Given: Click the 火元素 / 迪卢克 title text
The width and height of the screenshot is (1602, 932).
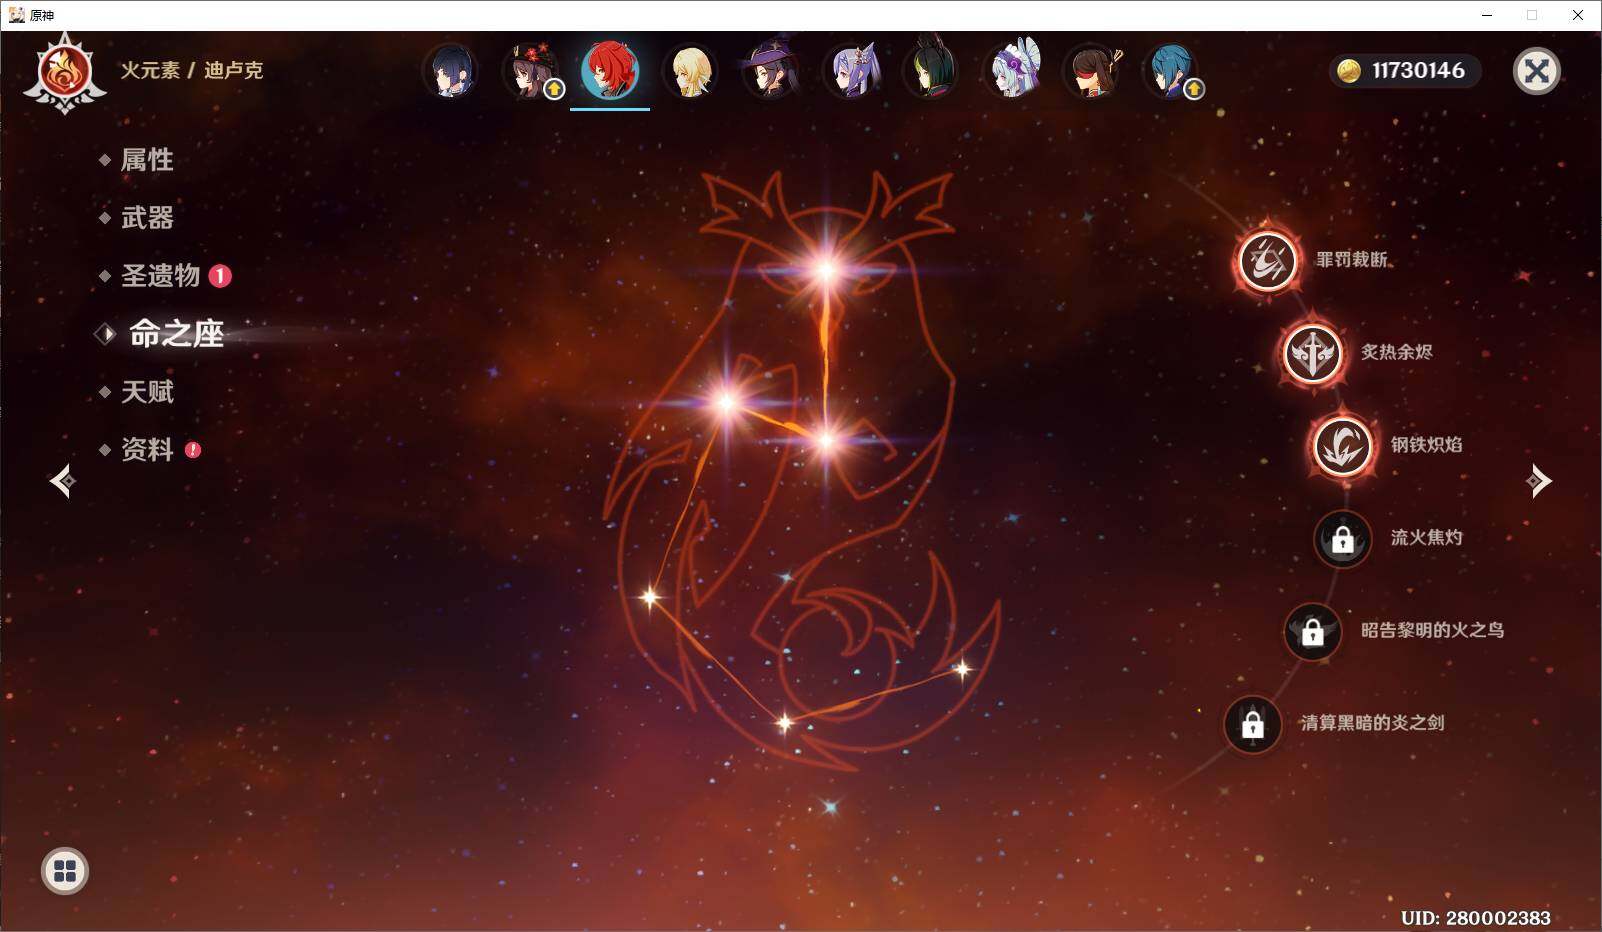Looking at the screenshot, I should coord(192,70).
